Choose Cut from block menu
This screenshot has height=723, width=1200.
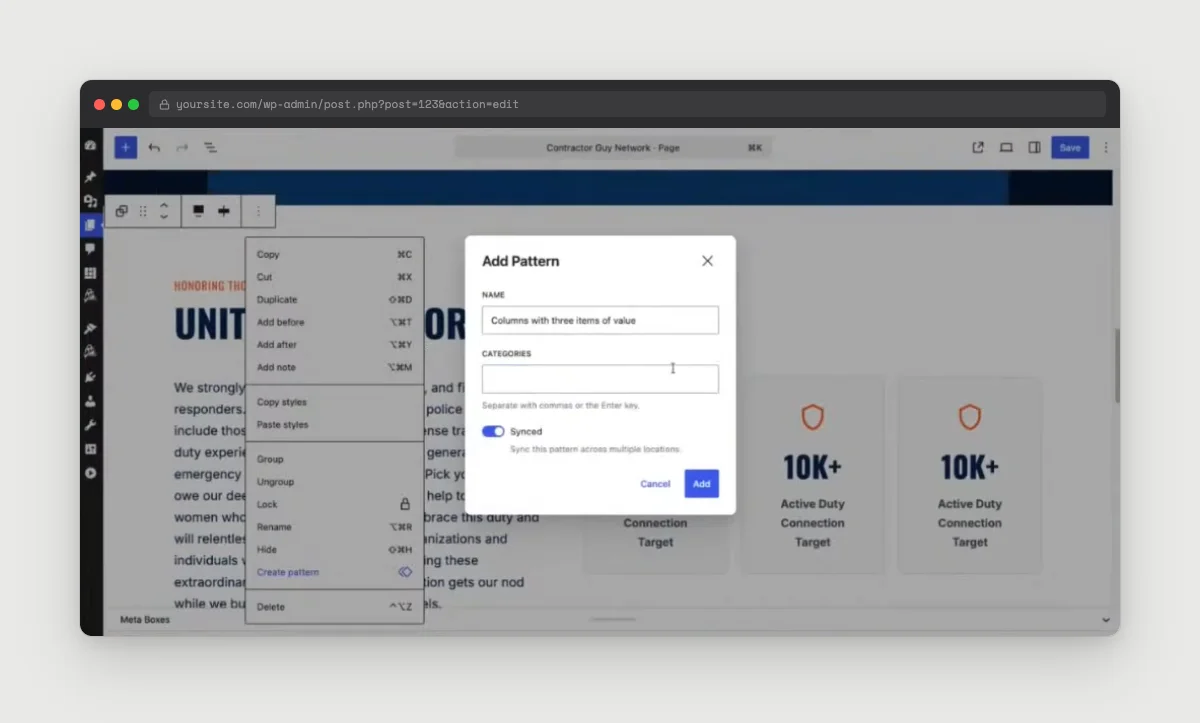coord(335,277)
